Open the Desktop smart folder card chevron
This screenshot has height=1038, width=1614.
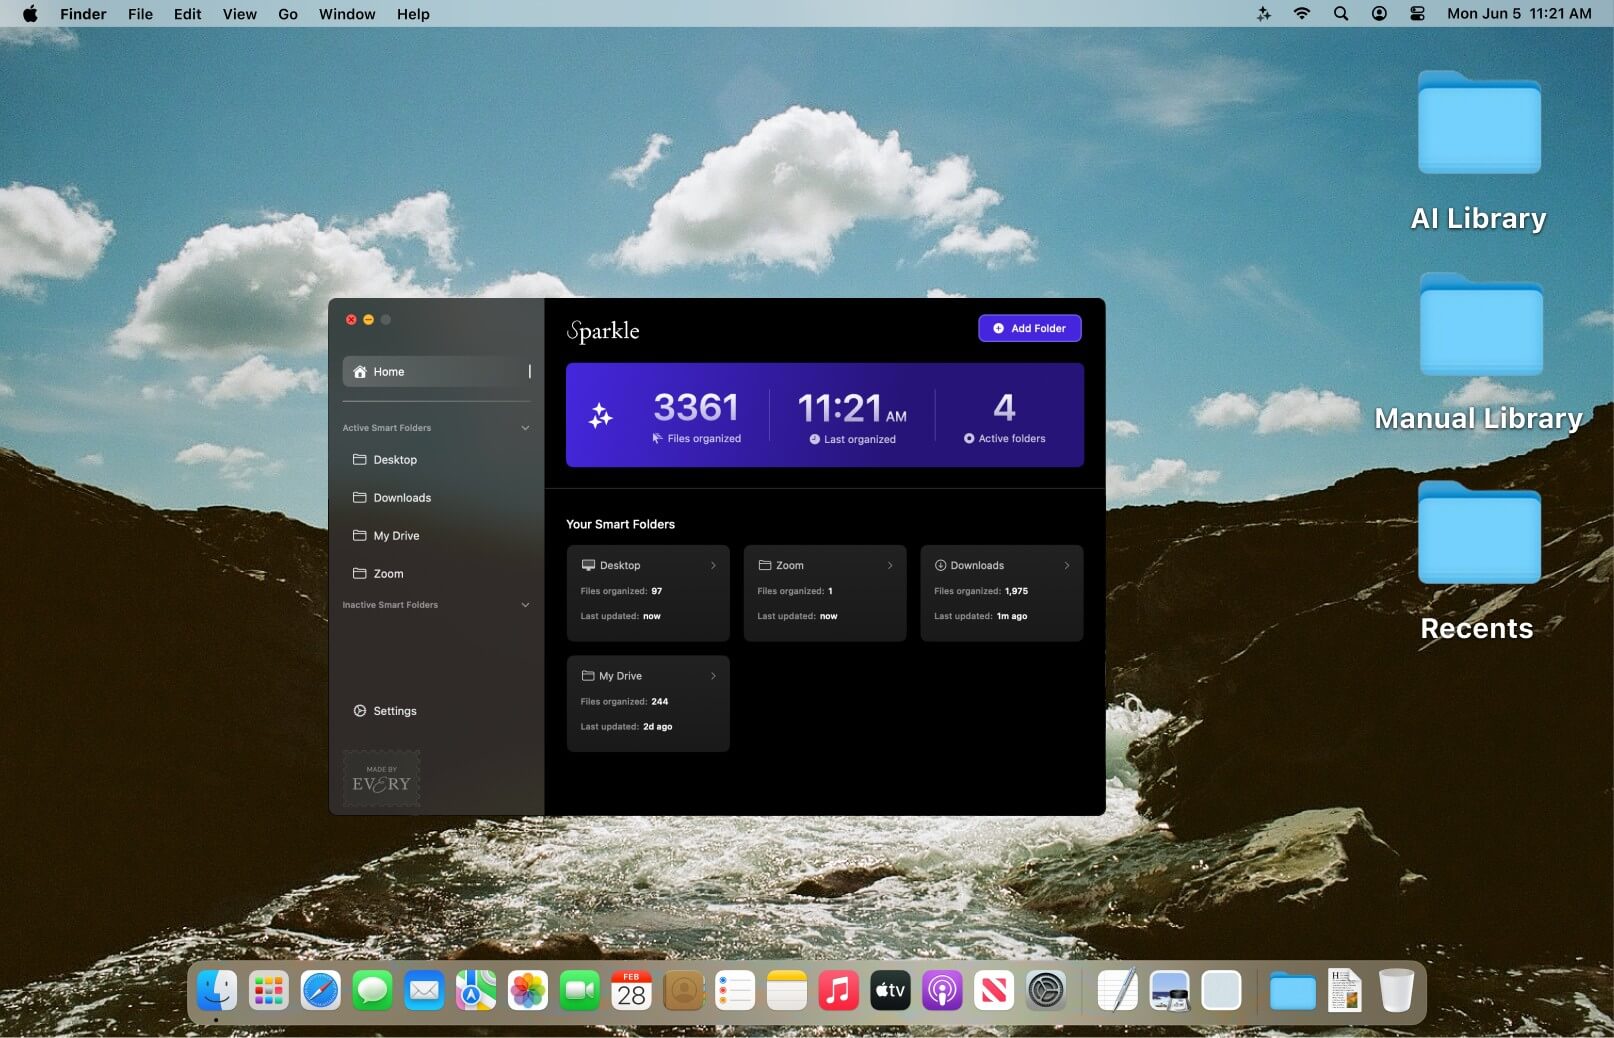[713, 566]
